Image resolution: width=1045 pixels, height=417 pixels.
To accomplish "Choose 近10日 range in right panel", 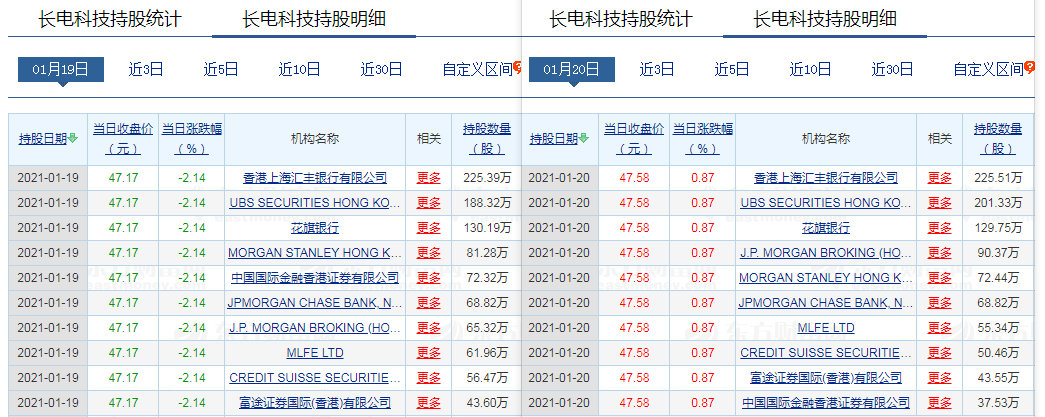I will click(810, 69).
